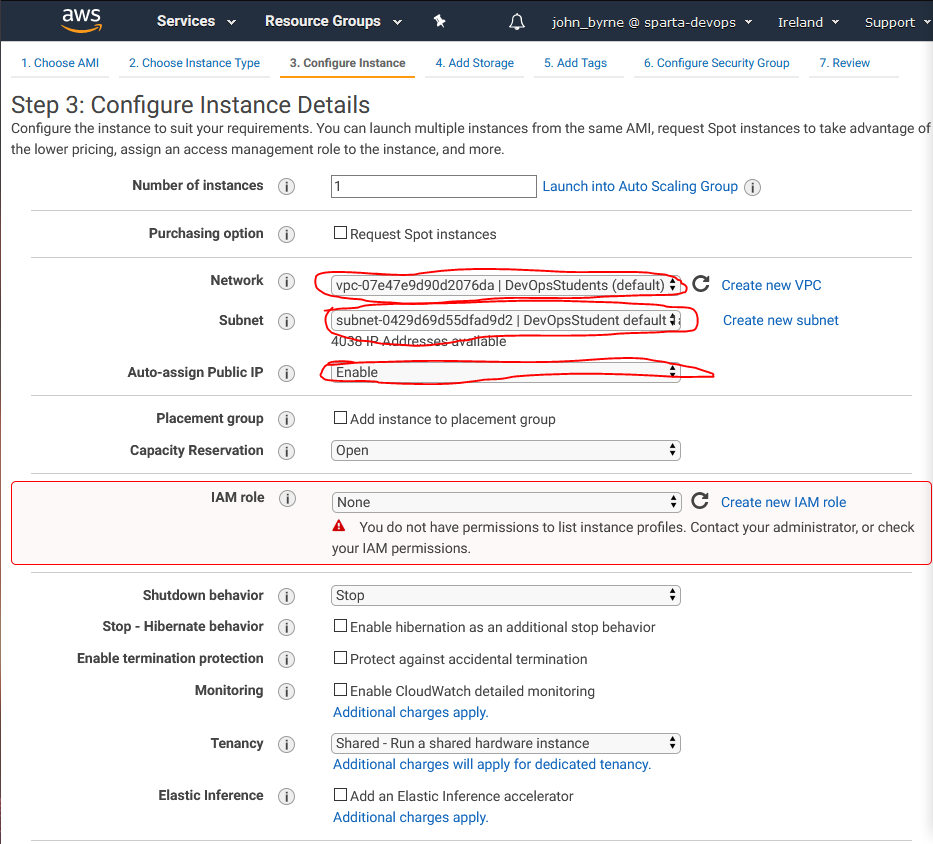Show info for Subnet field
Image resolution: width=933 pixels, height=844 pixels.
286,321
